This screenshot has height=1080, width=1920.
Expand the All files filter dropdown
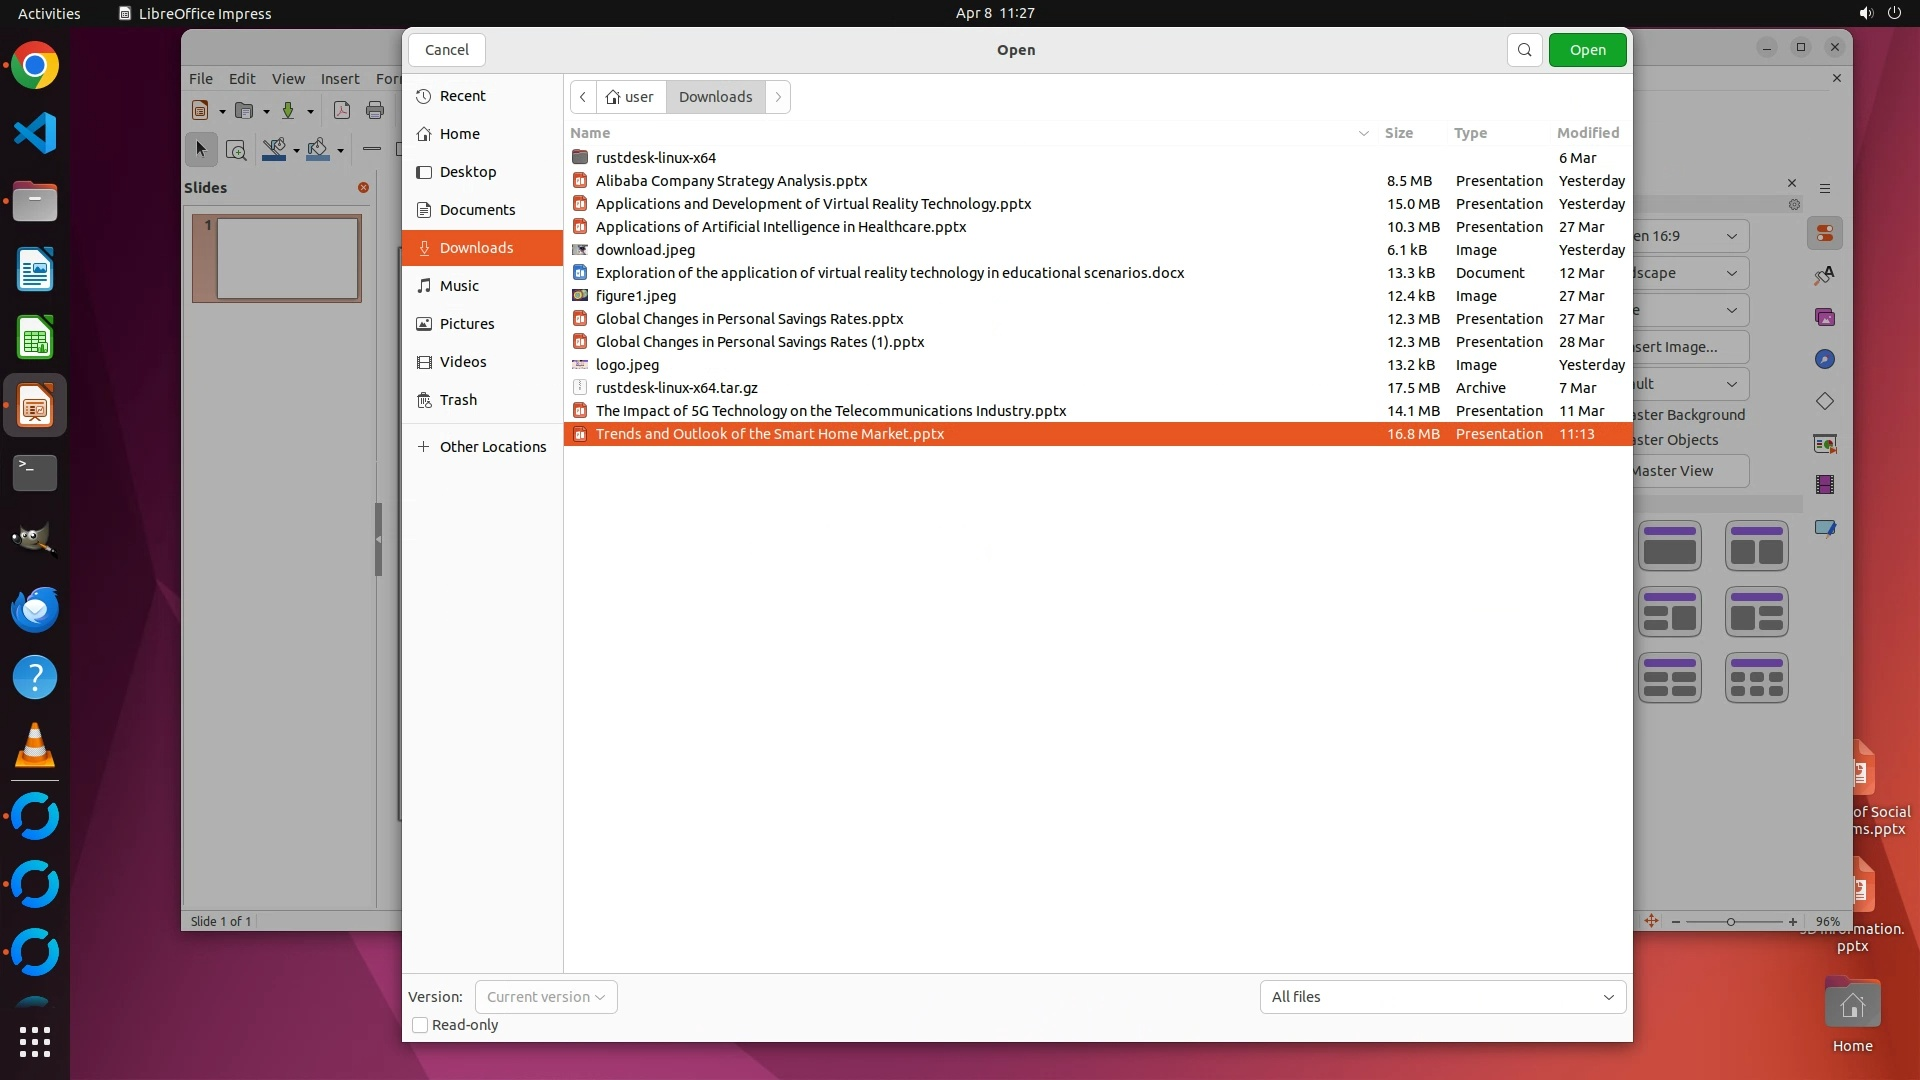1442,997
